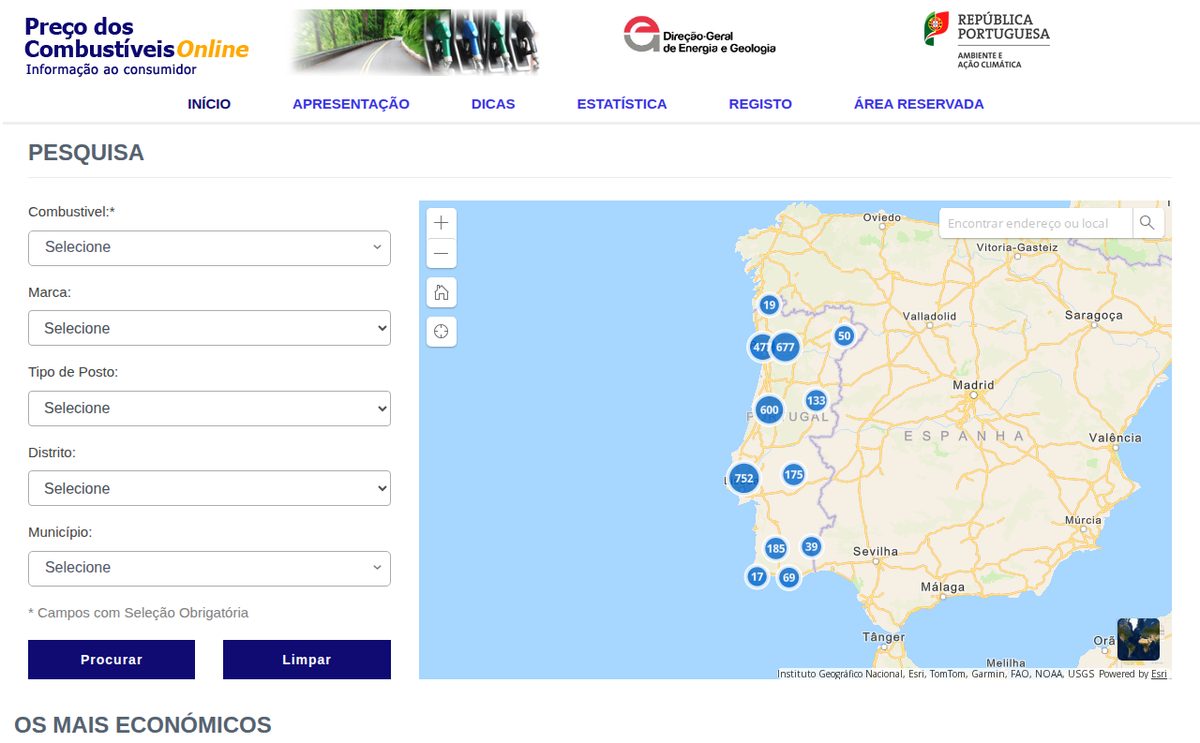The width and height of the screenshot is (1200, 743).
Task: Open the ÁREA RESERVADA menu page
Action: click(x=919, y=104)
